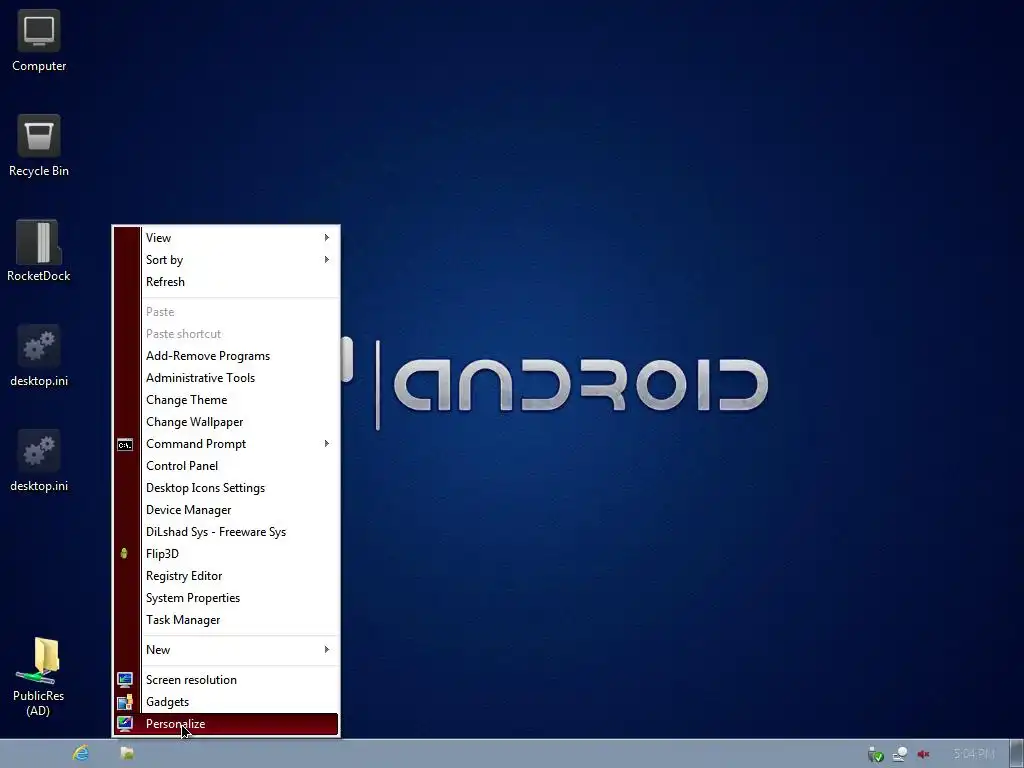1024x768 pixels.
Task: Select the PublicRes (AD) network folder
Action: tap(39, 677)
